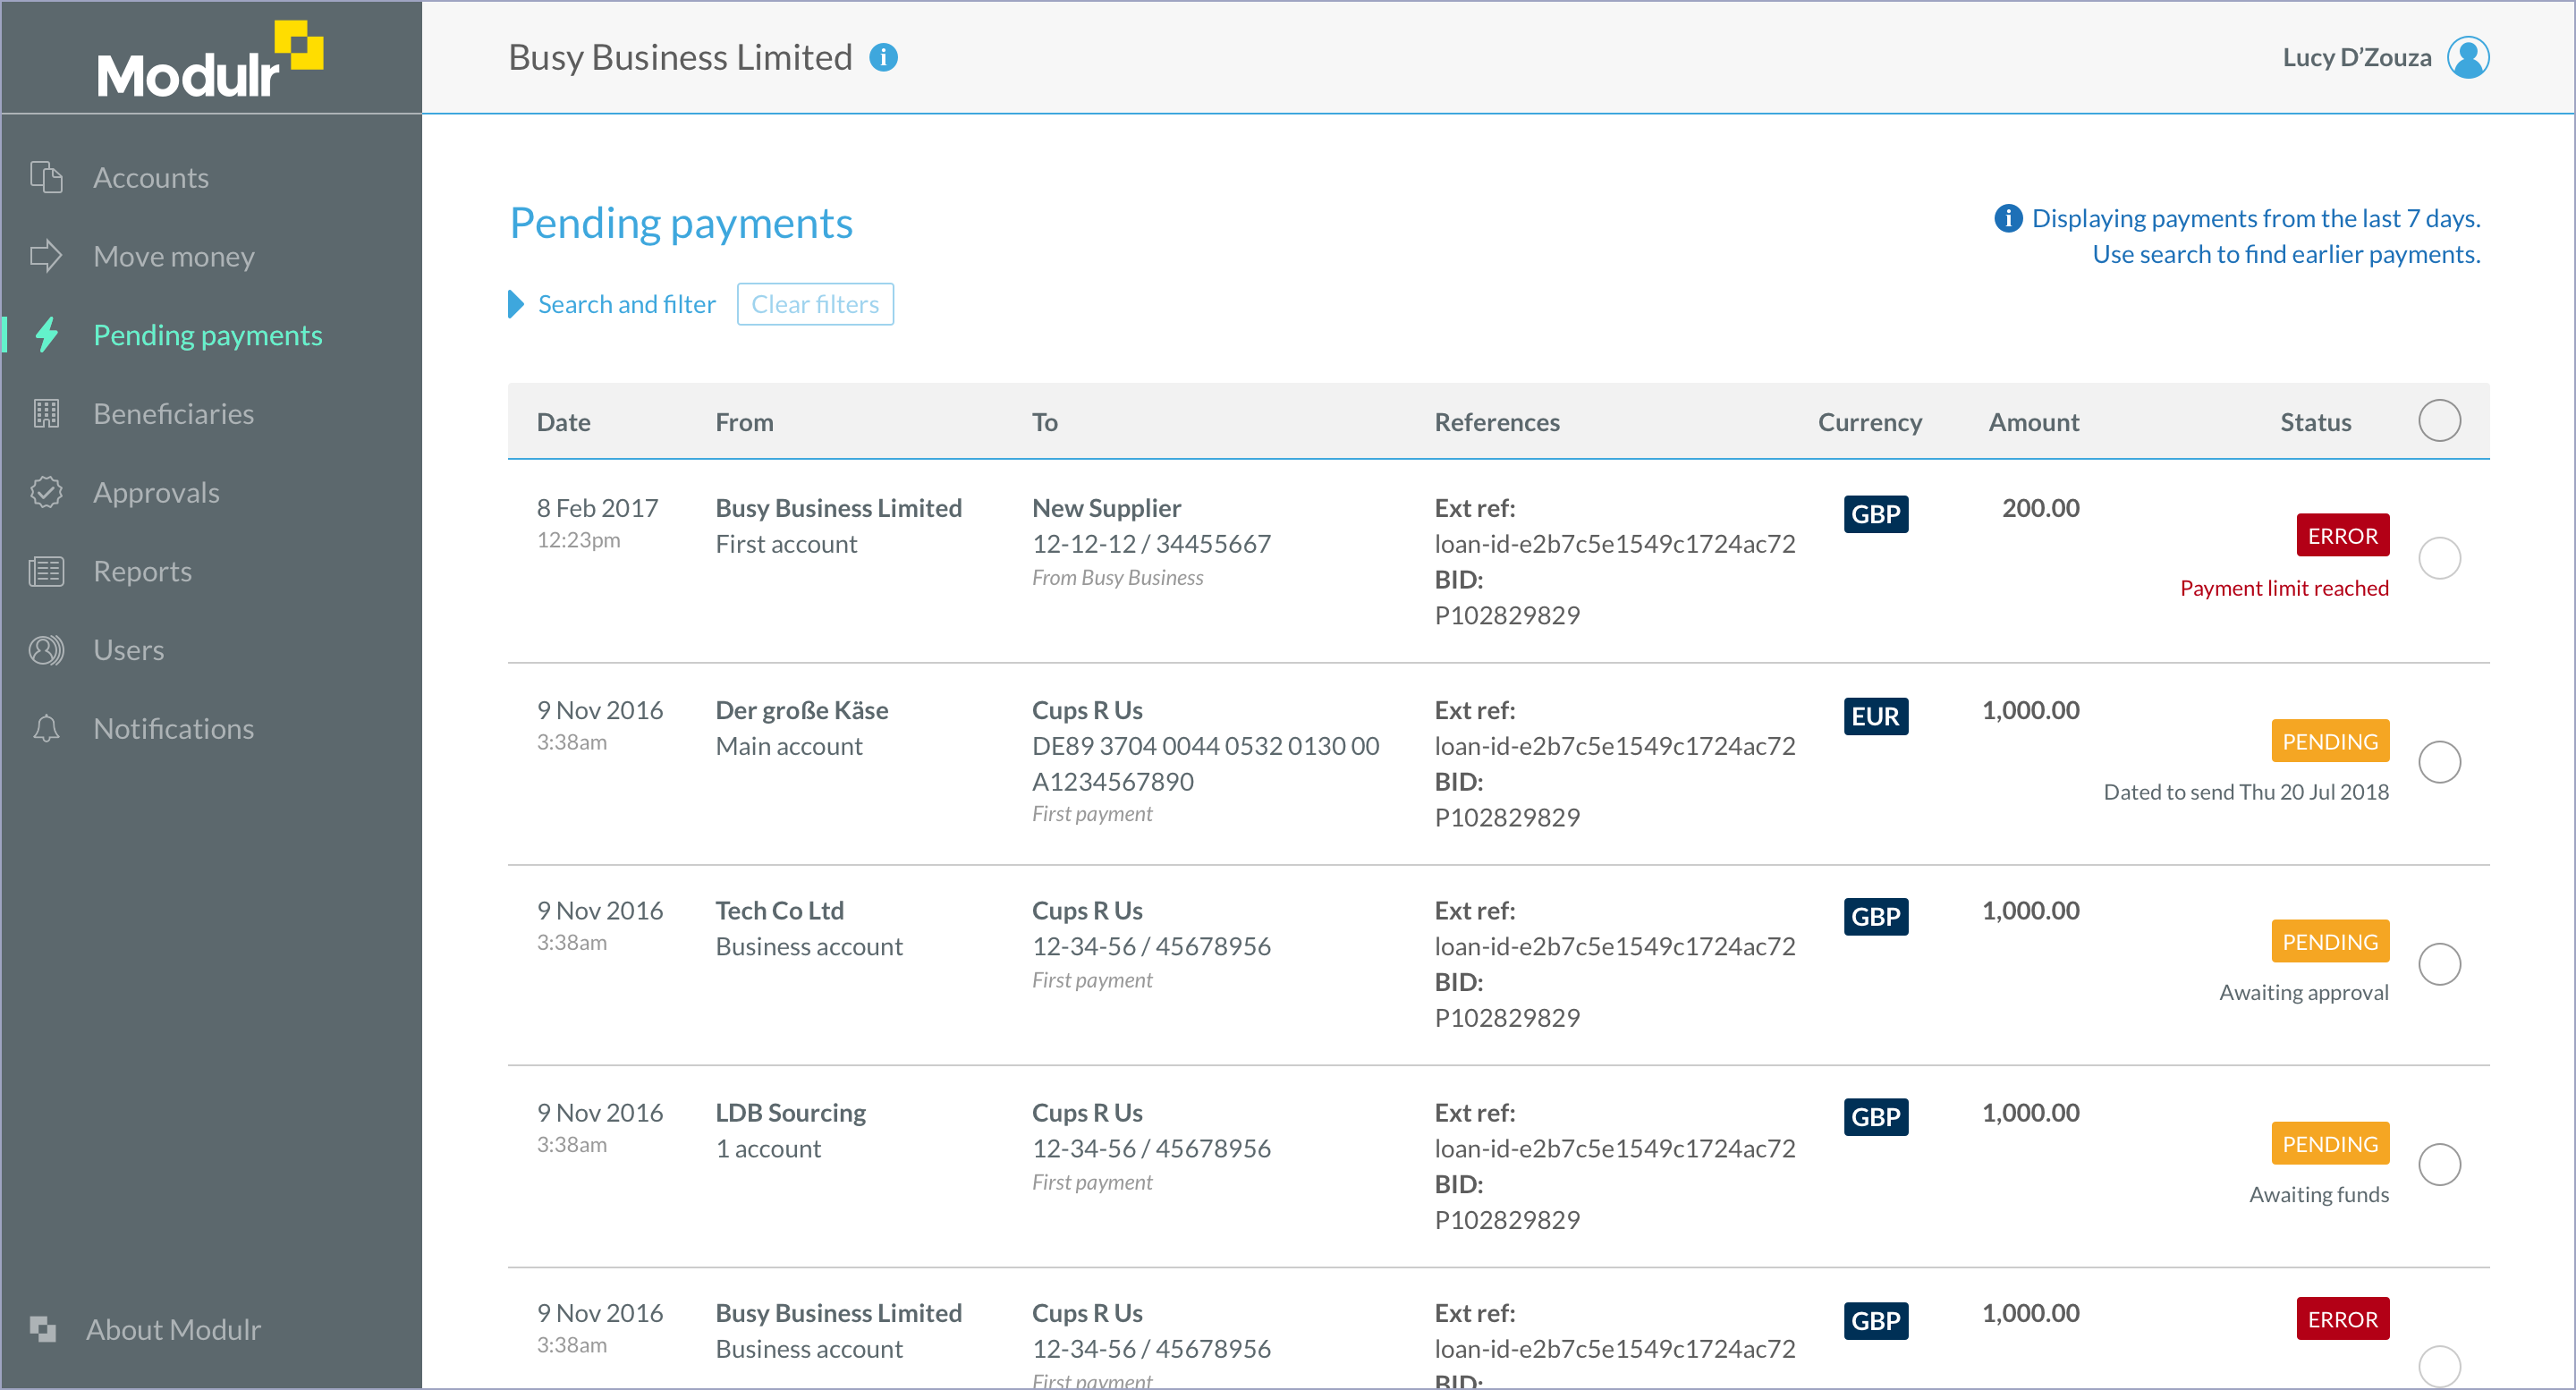The image size is (2576, 1390).
Task: Select the LDB Sourcing payment circle
Action: pyautogui.click(x=2439, y=1164)
